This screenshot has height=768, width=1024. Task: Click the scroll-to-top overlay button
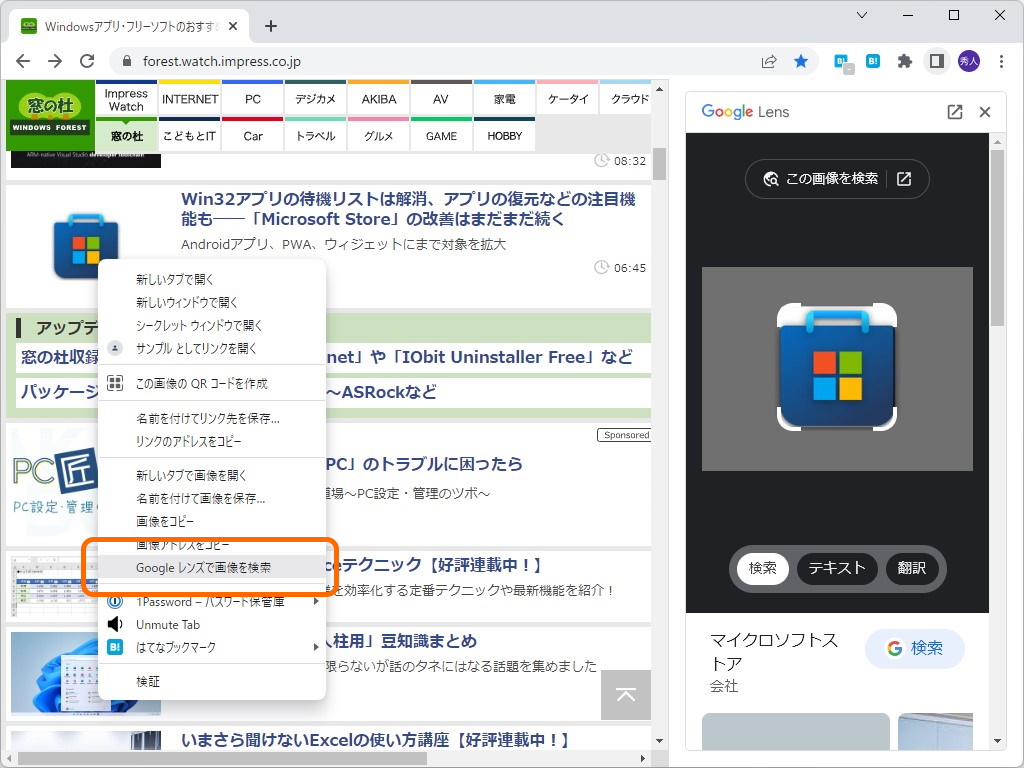tap(625, 695)
